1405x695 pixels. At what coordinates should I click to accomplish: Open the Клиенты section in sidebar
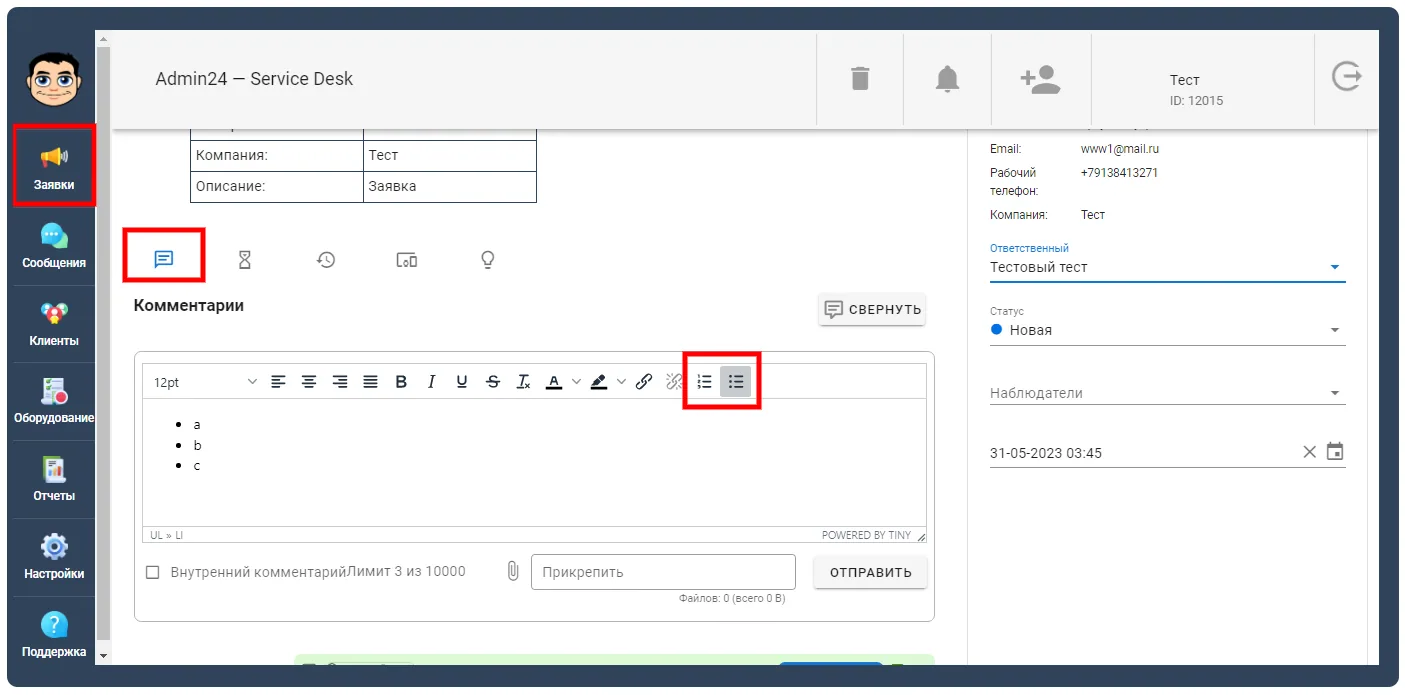point(54,324)
